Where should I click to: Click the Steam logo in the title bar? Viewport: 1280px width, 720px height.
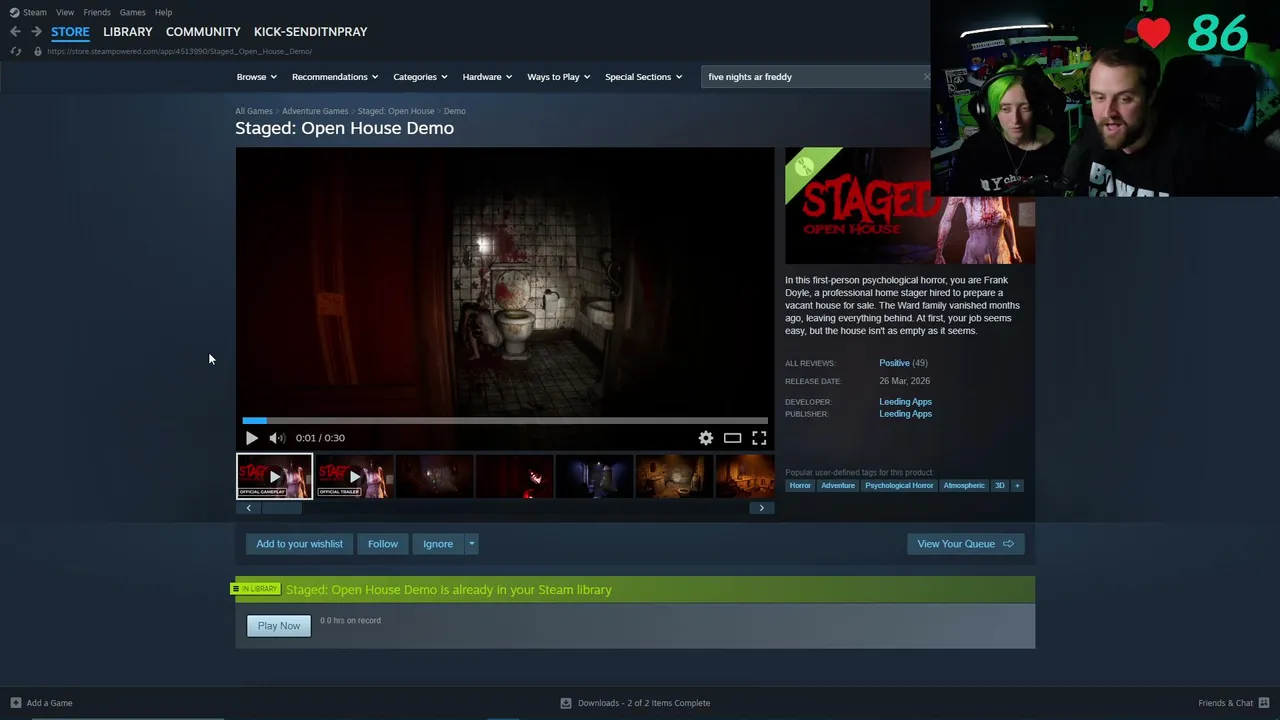point(14,12)
